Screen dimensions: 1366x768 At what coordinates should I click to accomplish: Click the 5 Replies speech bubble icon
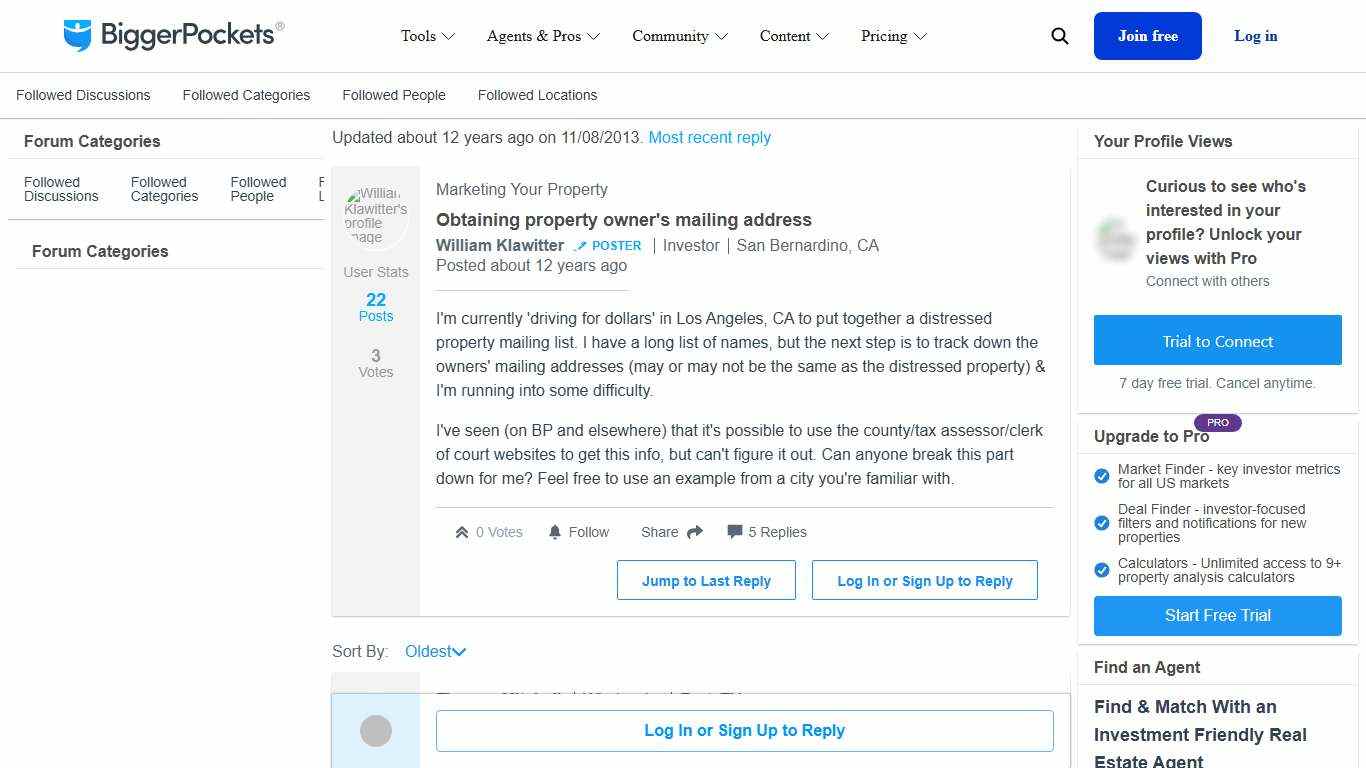click(735, 532)
